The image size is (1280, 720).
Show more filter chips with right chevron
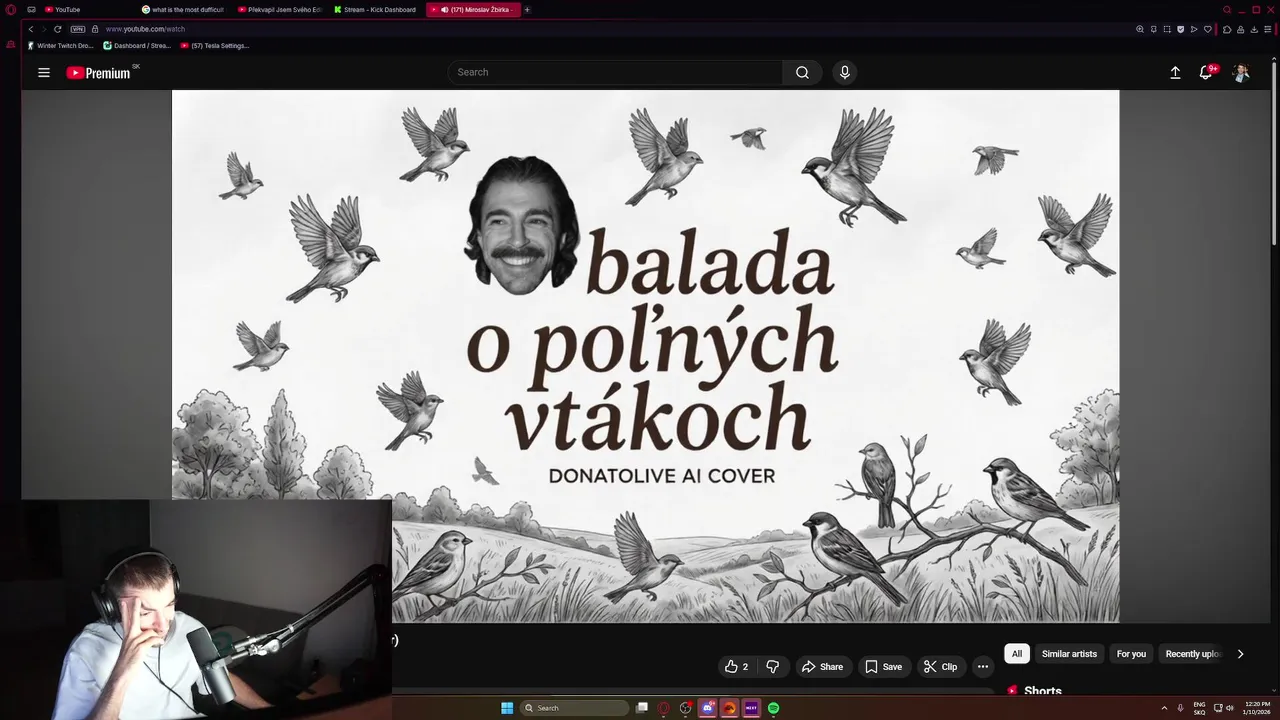[x=1240, y=654]
